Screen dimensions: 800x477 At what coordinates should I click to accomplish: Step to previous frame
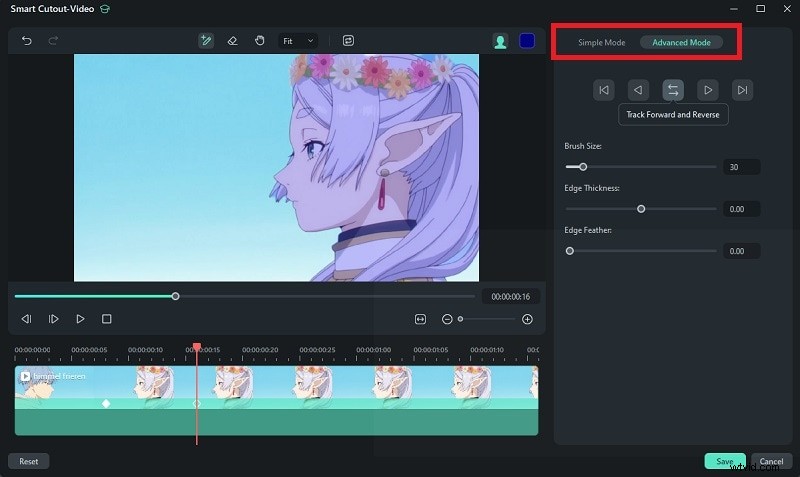click(27, 319)
